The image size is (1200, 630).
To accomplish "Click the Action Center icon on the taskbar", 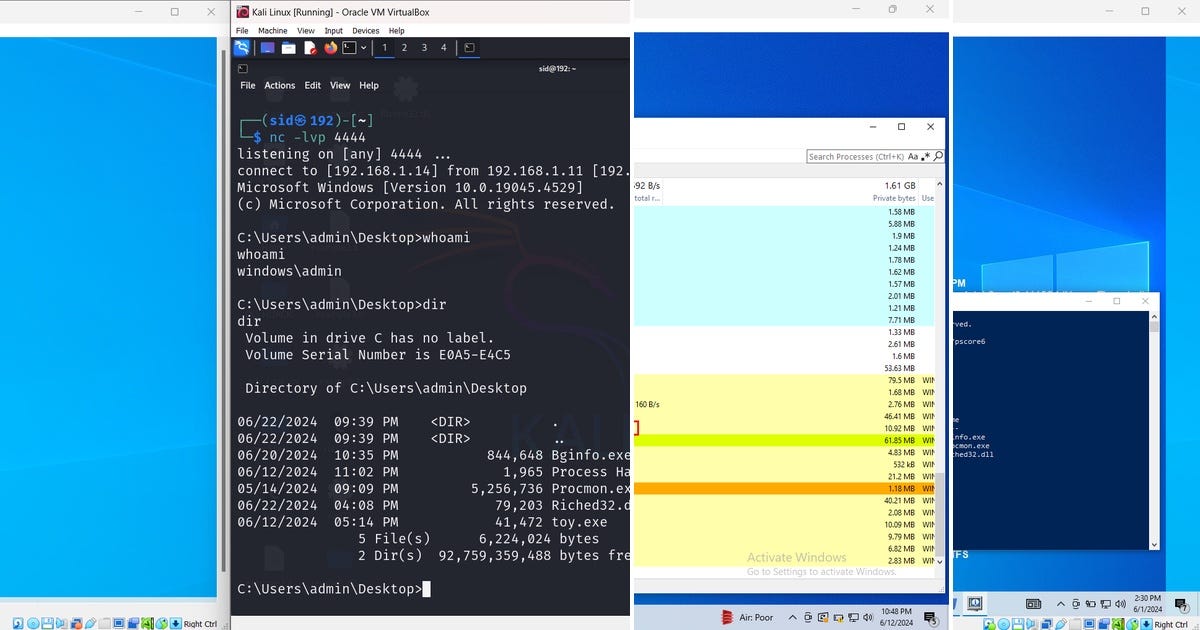I will (929, 616).
